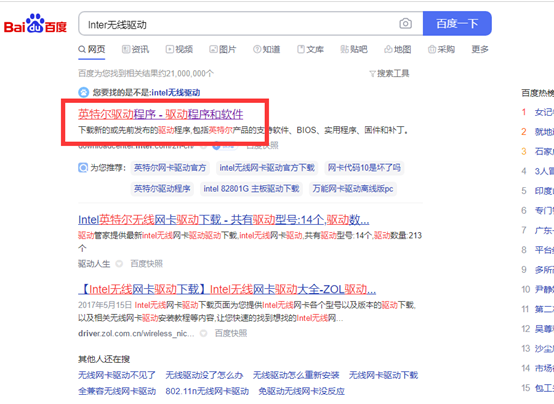Open the 图片 tab

tap(223, 49)
